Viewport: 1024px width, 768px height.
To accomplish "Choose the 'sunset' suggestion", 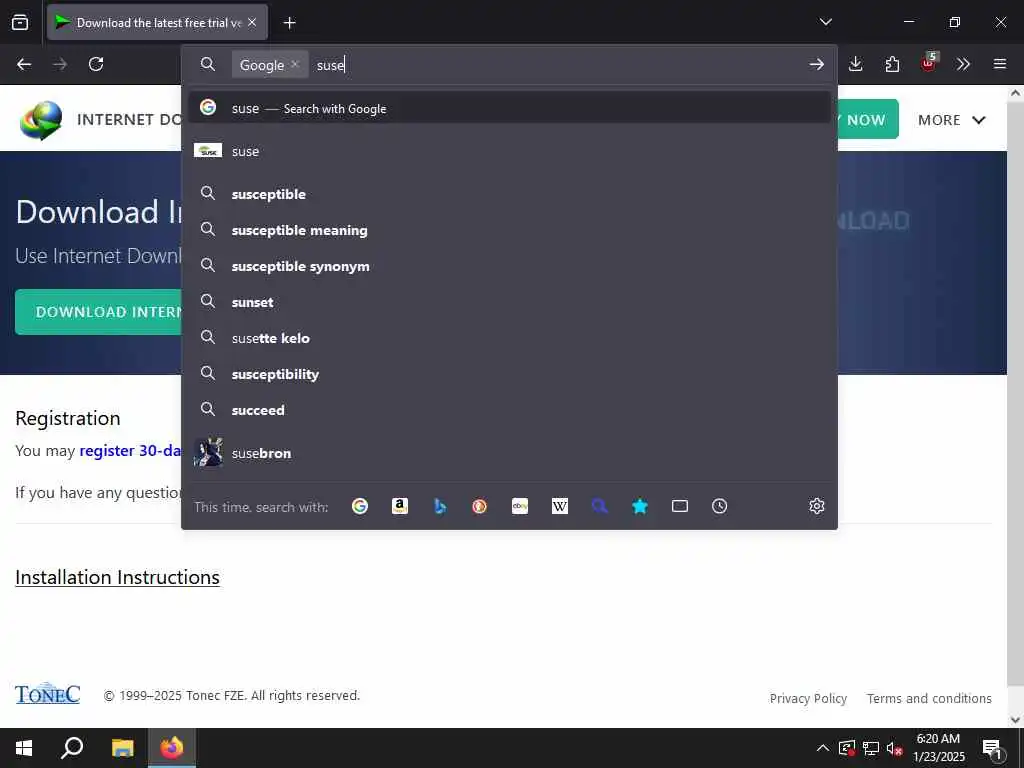I will pyautogui.click(x=509, y=302).
